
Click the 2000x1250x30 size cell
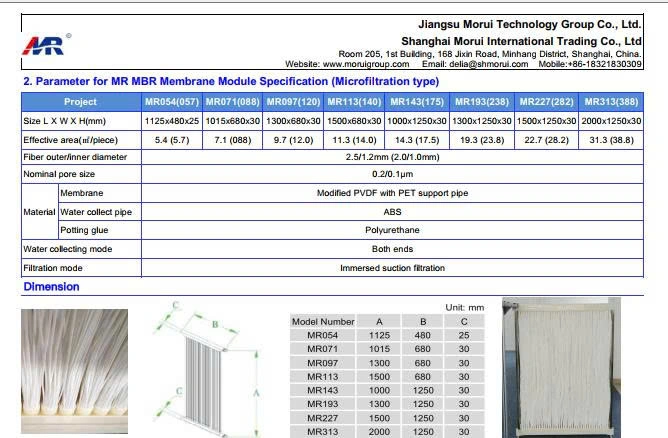coord(611,121)
